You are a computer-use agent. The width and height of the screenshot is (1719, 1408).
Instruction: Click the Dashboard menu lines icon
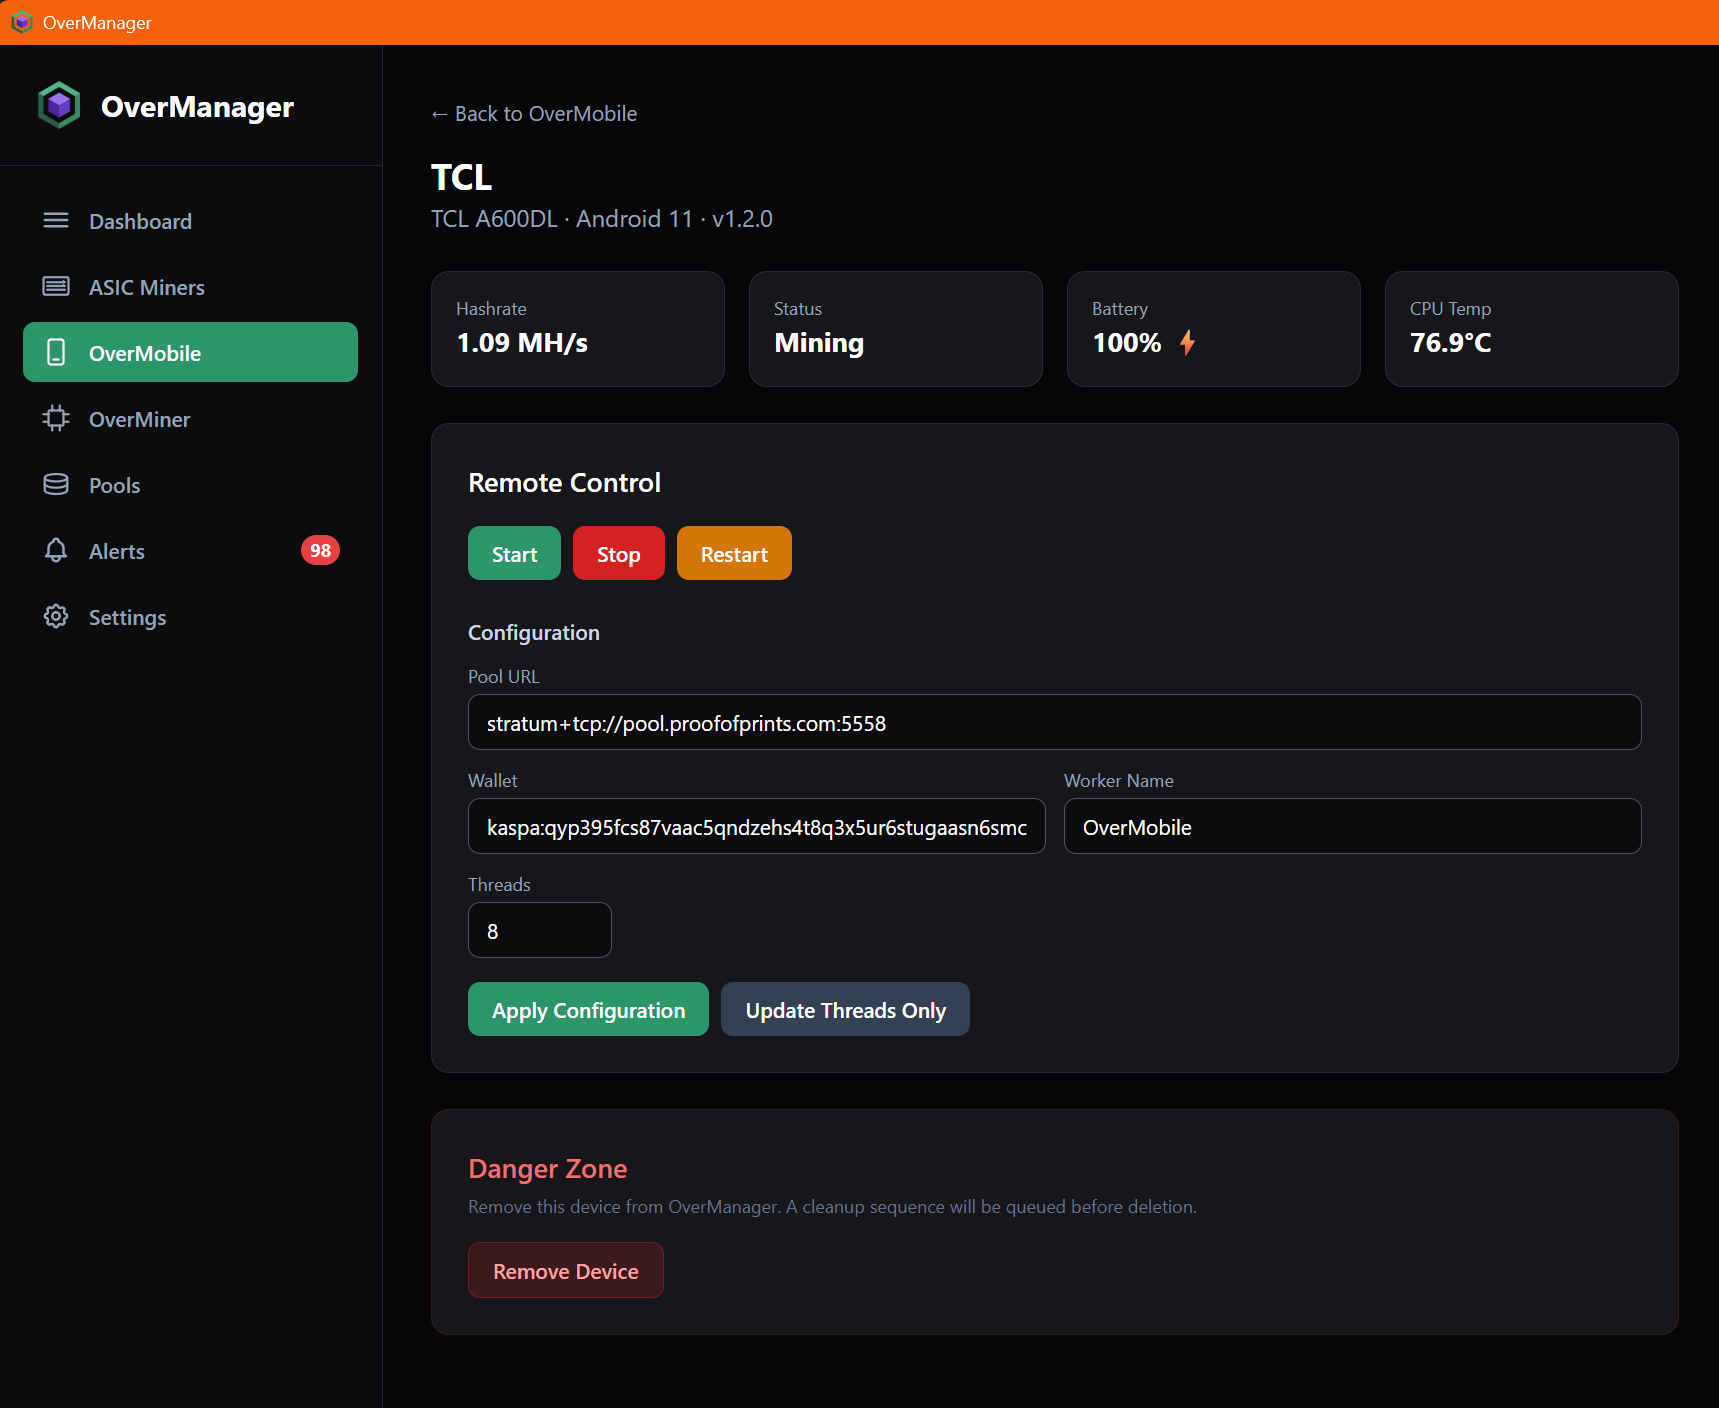(x=56, y=220)
